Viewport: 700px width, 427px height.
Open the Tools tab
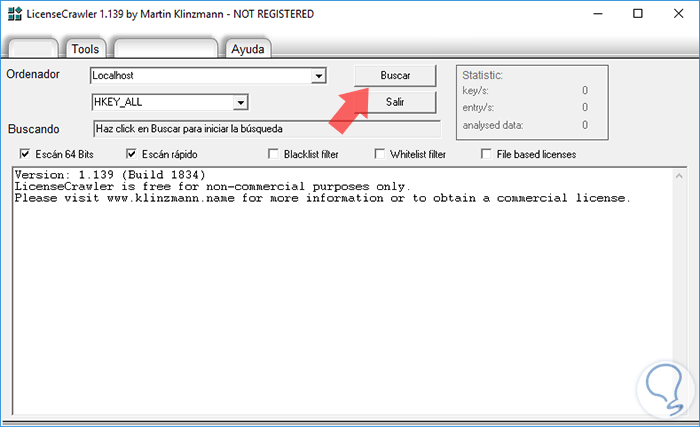(x=85, y=49)
